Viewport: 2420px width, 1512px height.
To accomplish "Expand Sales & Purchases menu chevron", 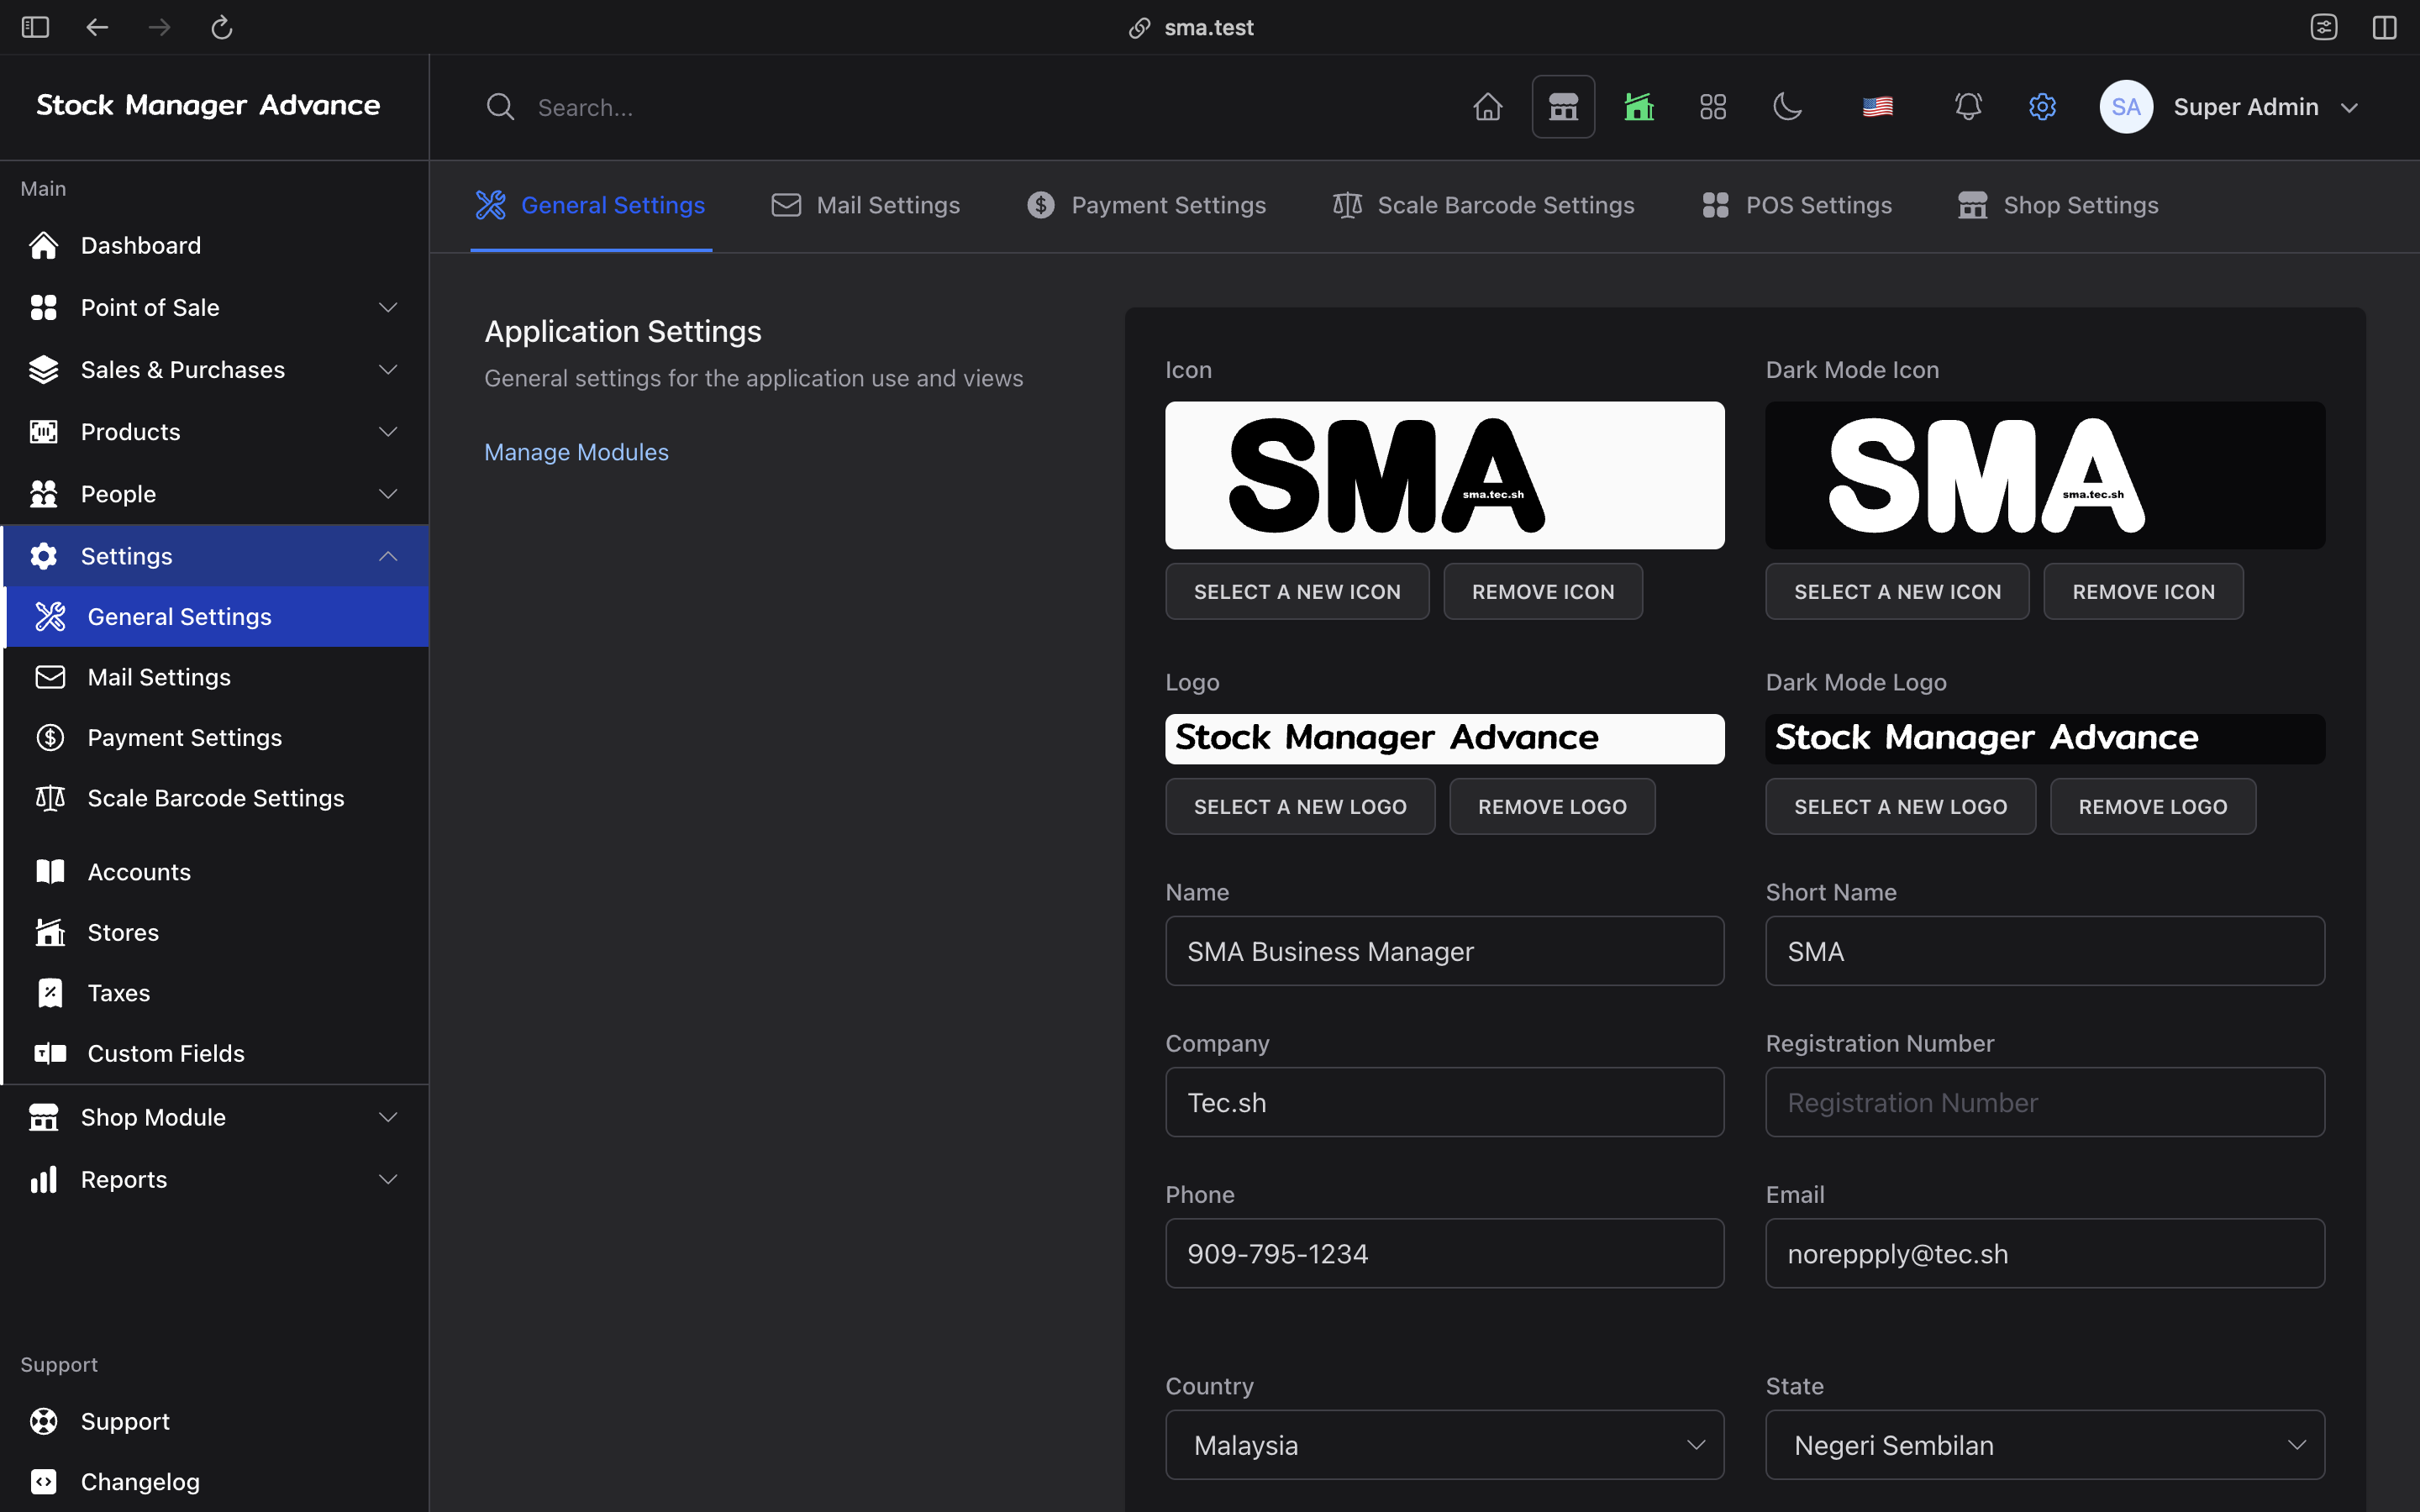I will pyautogui.click(x=388, y=370).
